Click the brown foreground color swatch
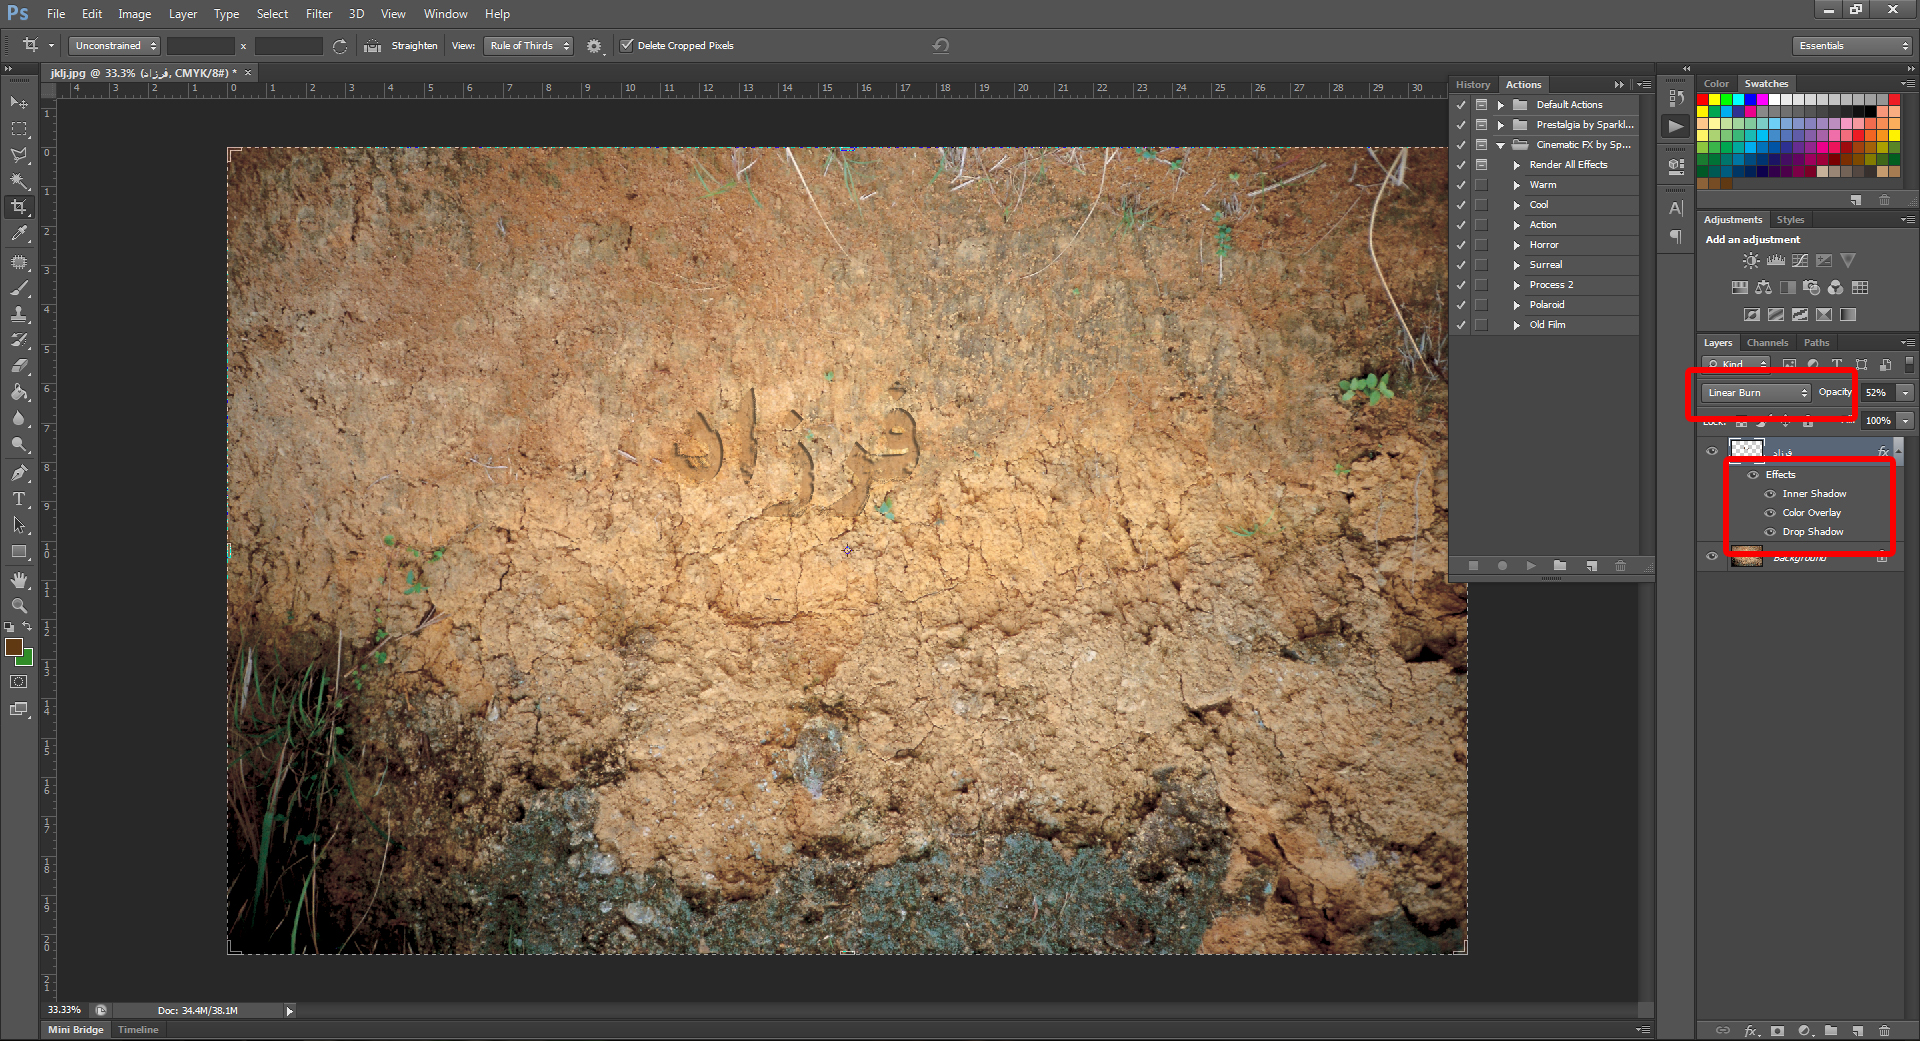Viewport: 1920px width, 1041px height. click(x=13, y=647)
